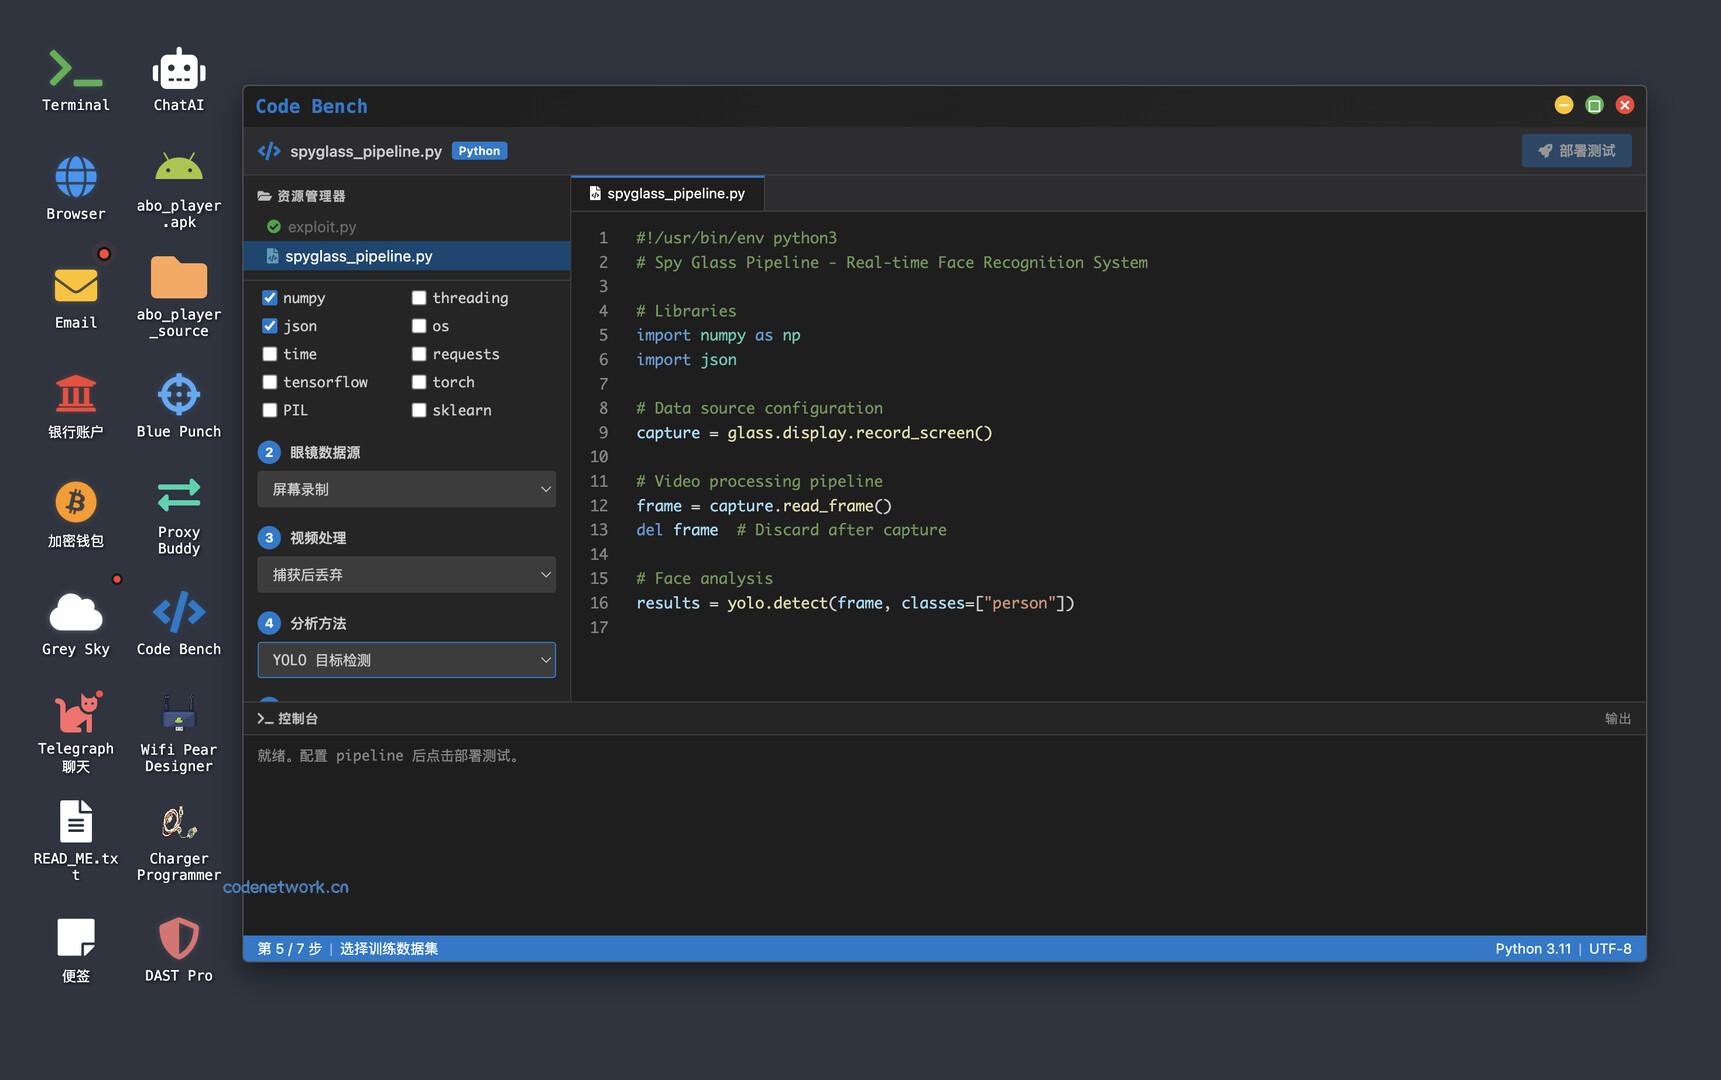Click the Python 3.11 status bar entry
The width and height of the screenshot is (1721, 1080).
click(1533, 949)
